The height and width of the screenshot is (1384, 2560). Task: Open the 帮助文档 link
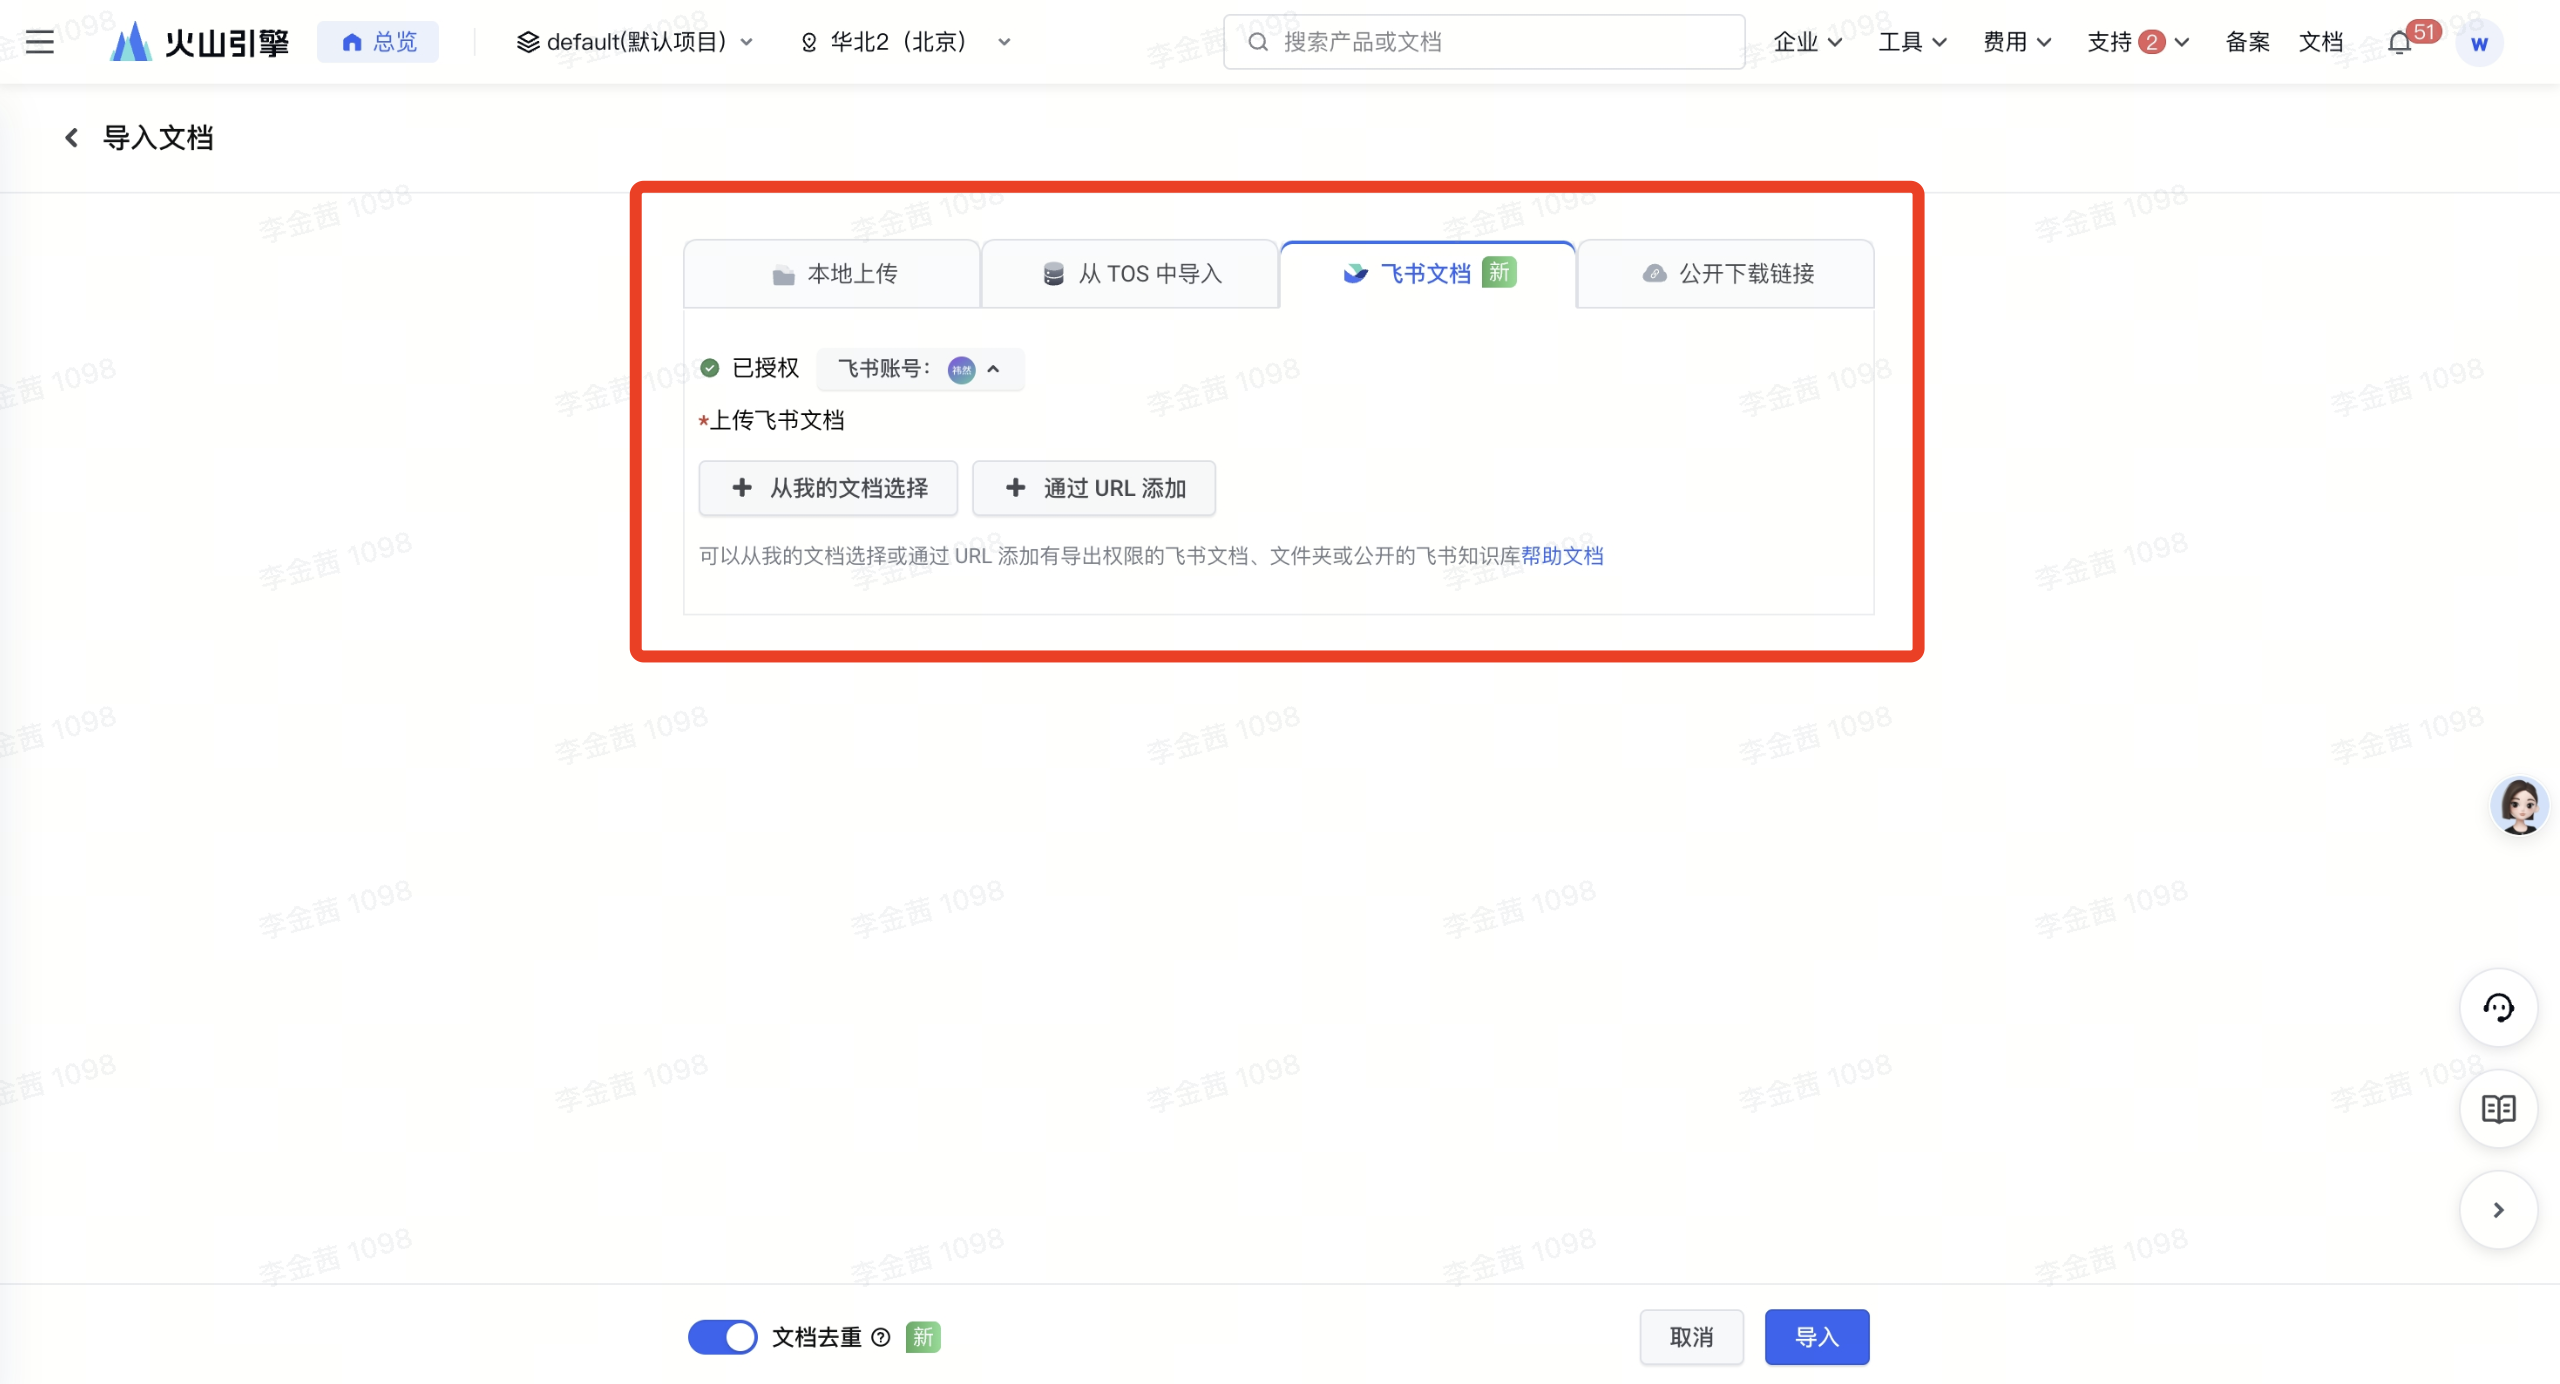(1562, 556)
